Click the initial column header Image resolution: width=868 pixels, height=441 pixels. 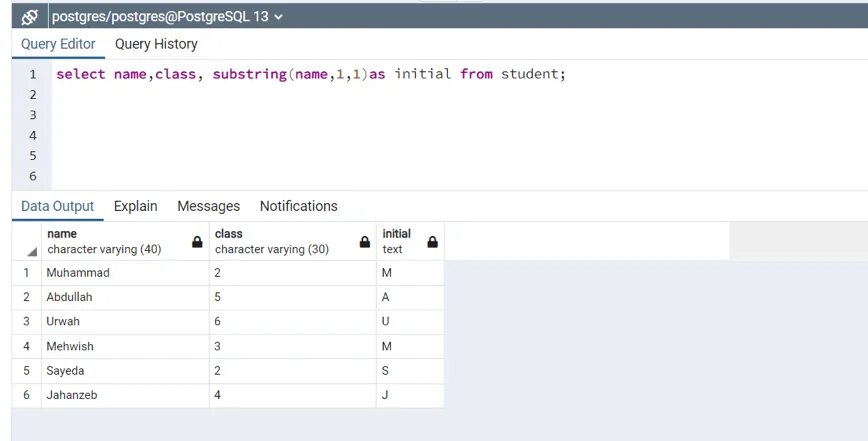[410, 241]
